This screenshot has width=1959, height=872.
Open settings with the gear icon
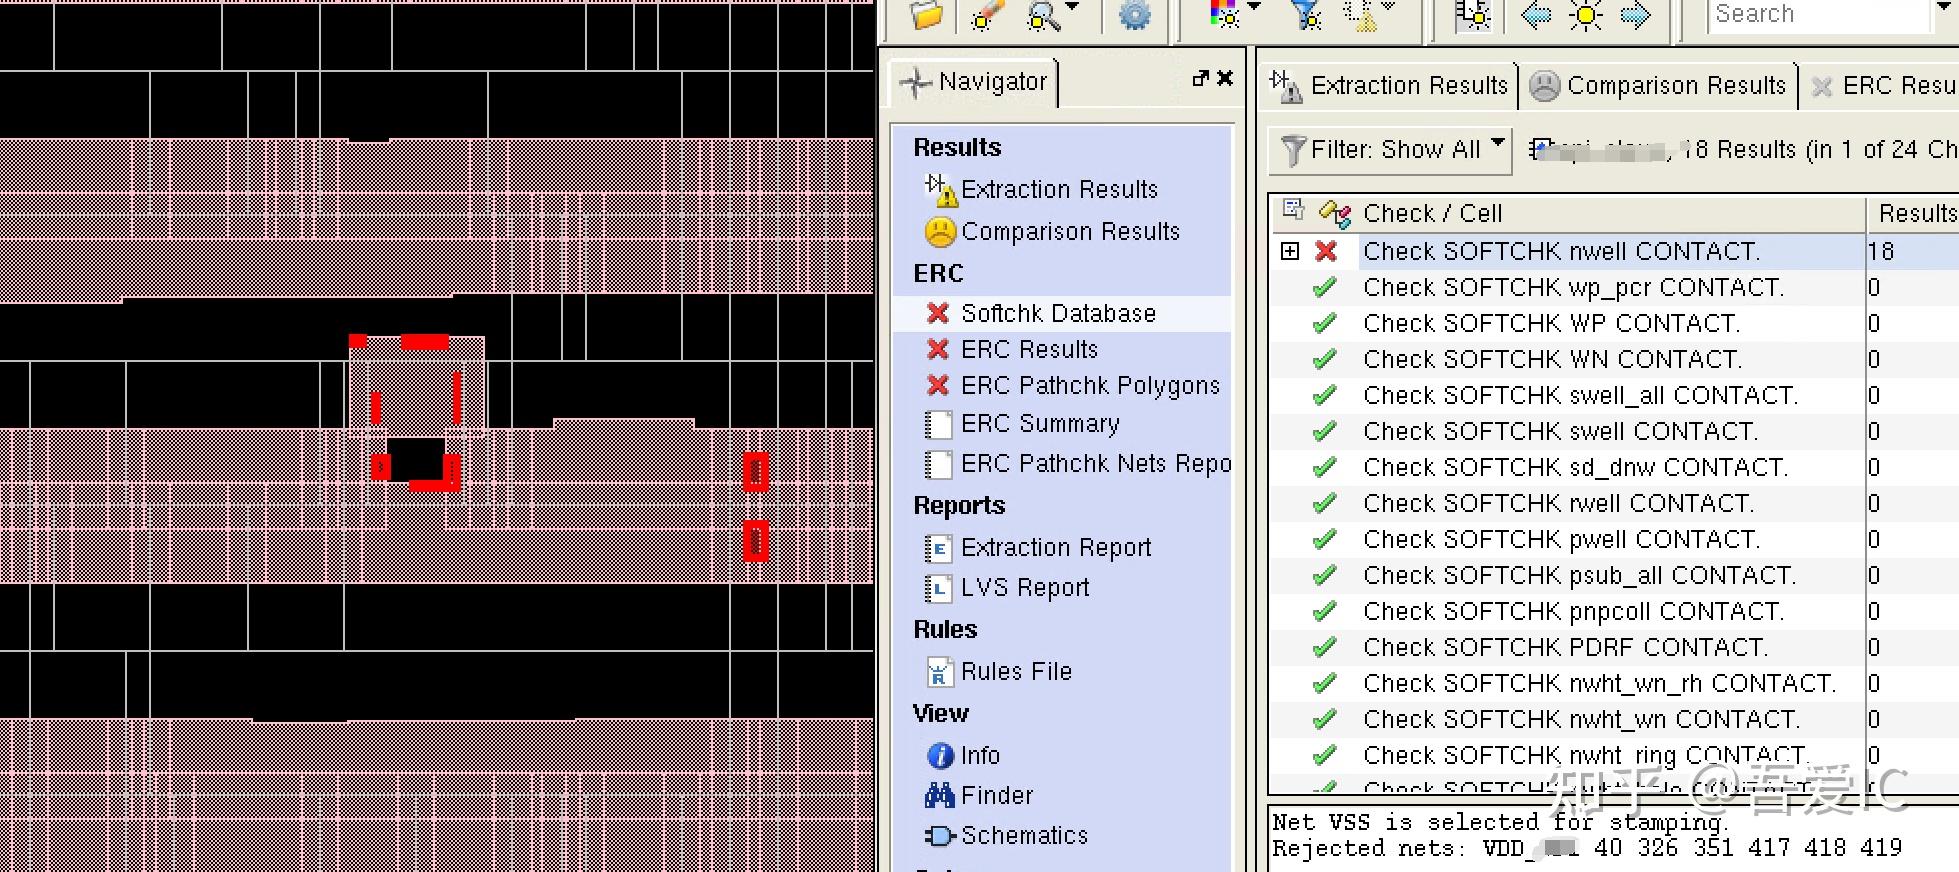pyautogui.click(x=1134, y=16)
